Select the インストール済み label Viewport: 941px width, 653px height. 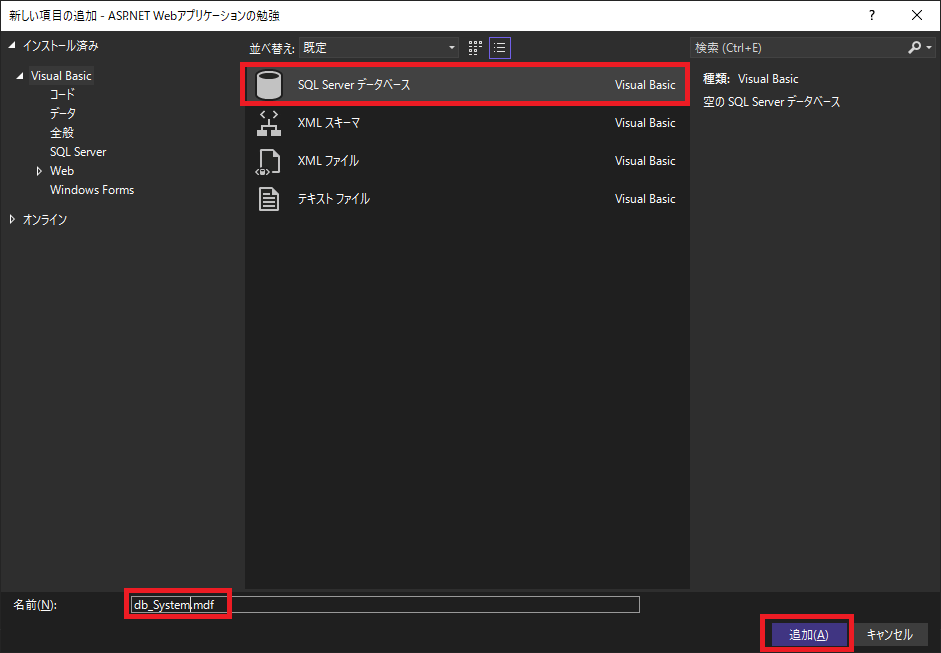click(x=61, y=46)
